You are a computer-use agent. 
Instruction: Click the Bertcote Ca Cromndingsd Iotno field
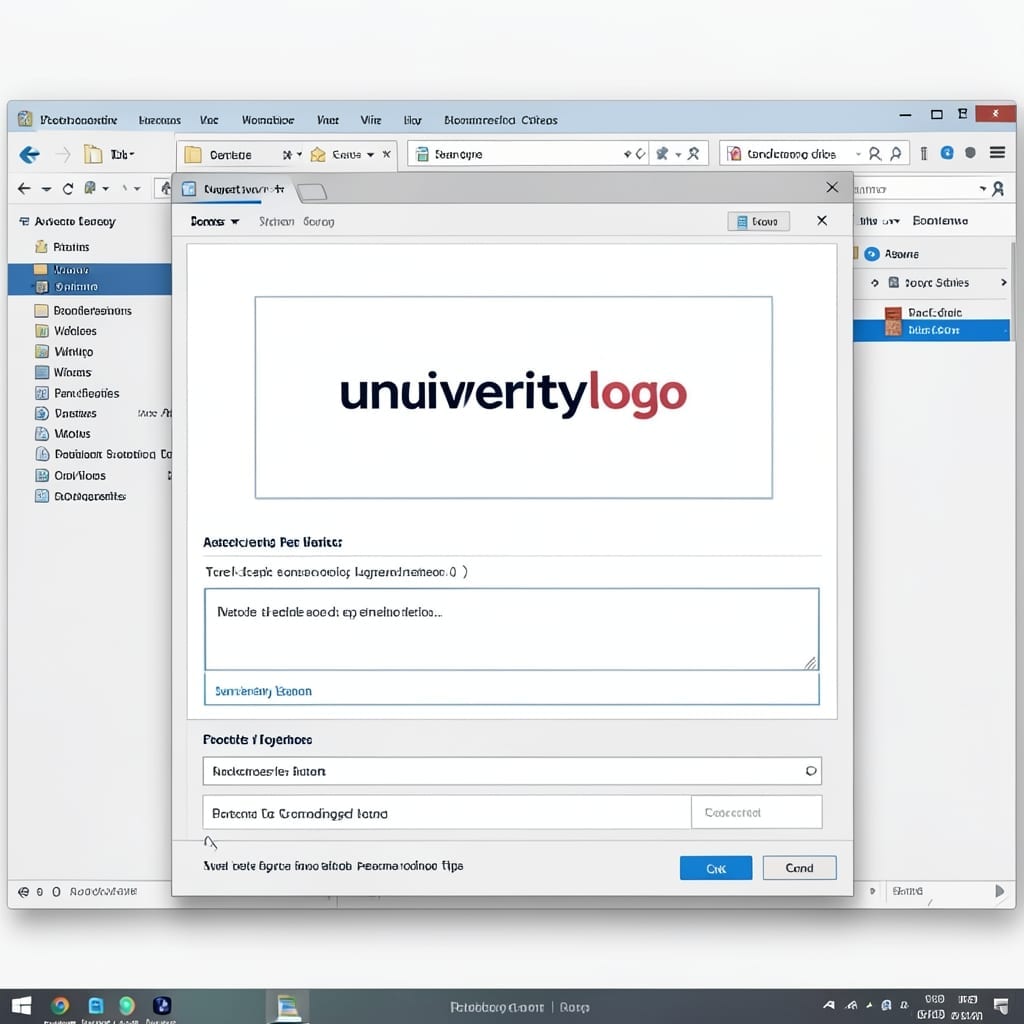(447, 813)
